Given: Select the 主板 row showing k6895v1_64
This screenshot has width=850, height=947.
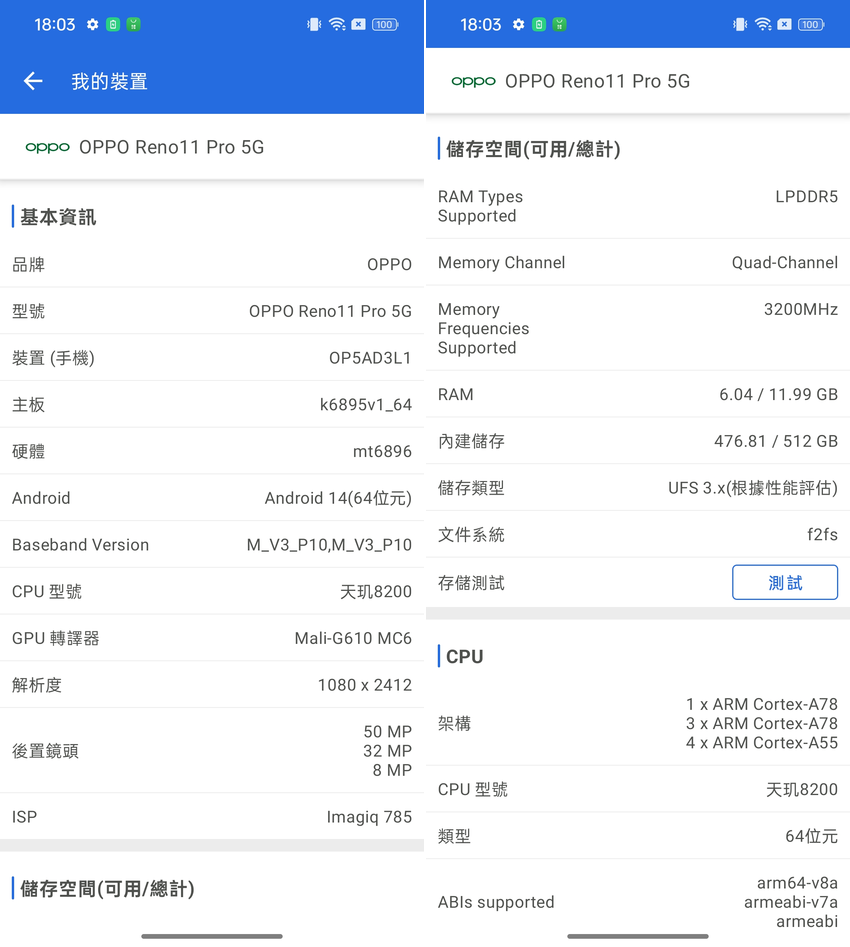Looking at the screenshot, I should click(x=212, y=405).
